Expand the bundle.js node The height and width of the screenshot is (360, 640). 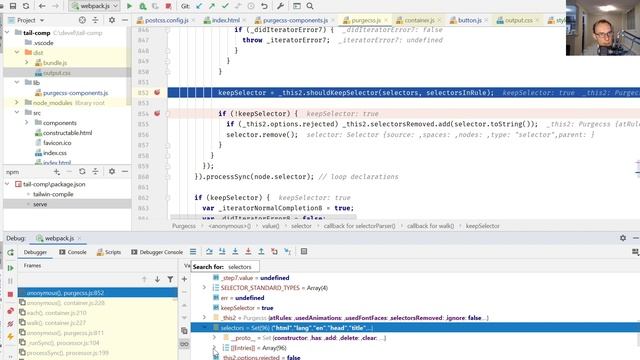27,63
